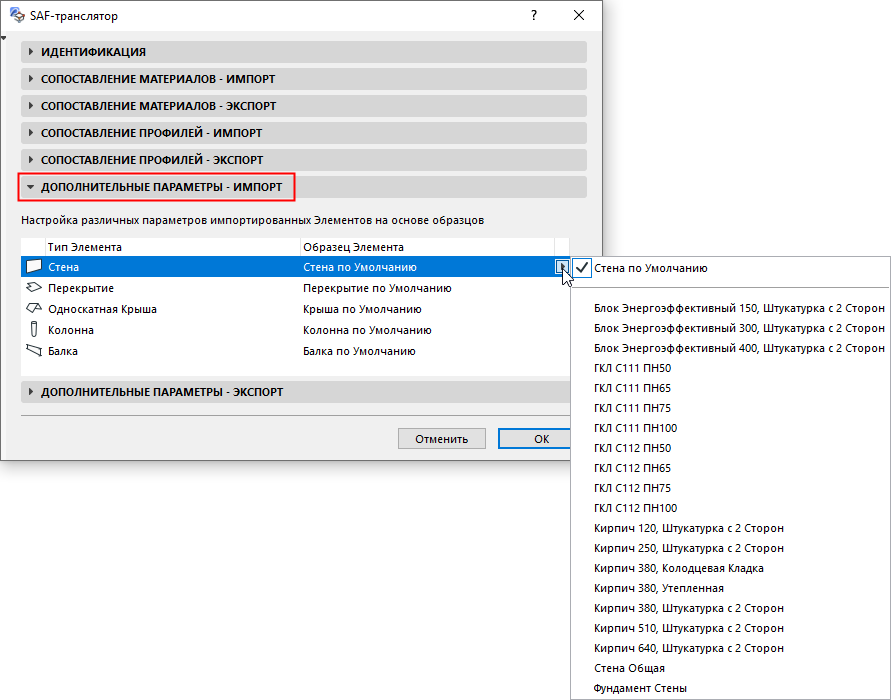This screenshot has width=891, height=700.
Task: Click the column icon beside Колонна
Action: coord(34,330)
